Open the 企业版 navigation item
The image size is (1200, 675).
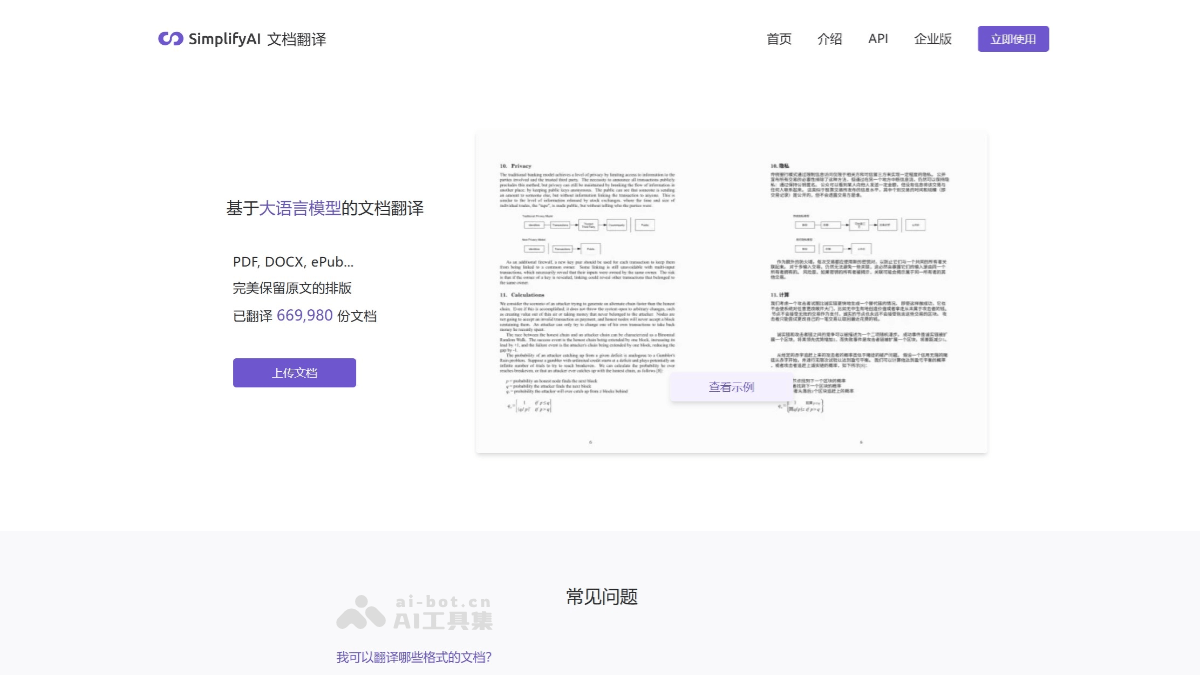933,39
